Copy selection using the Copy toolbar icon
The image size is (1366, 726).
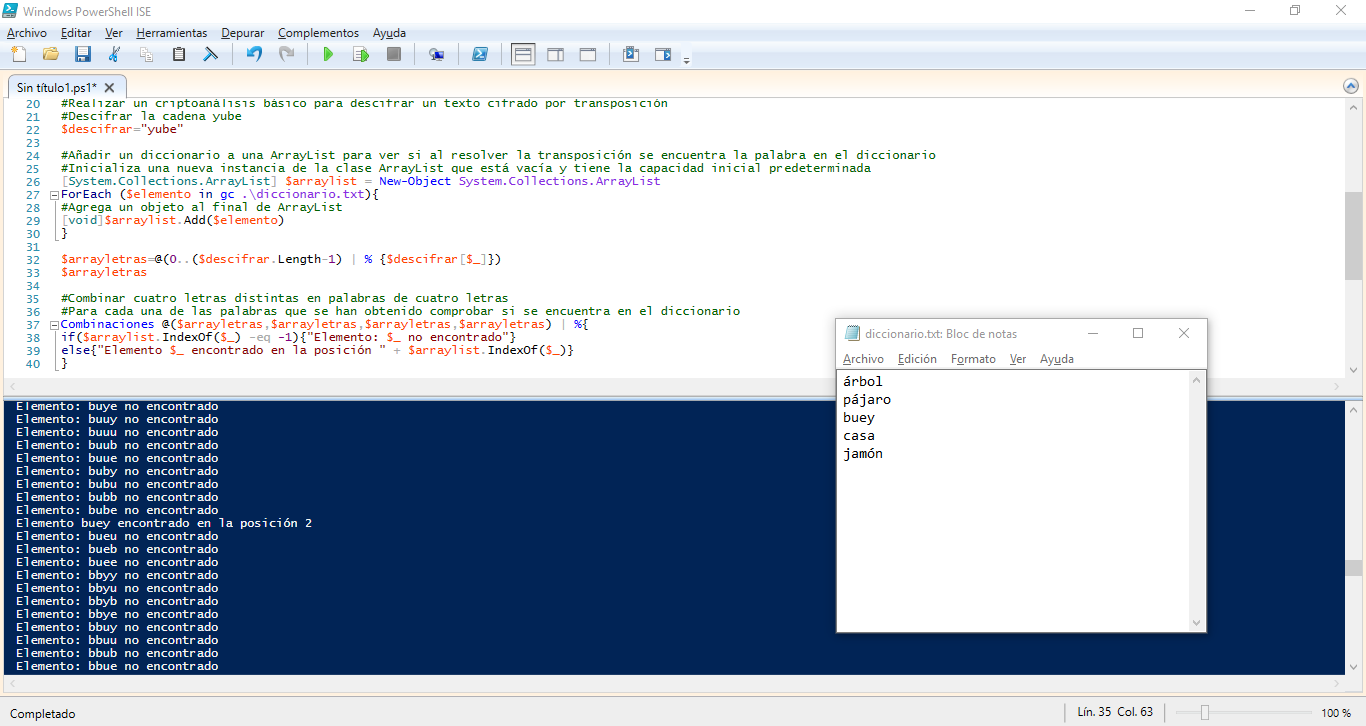pyautogui.click(x=146, y=54)
